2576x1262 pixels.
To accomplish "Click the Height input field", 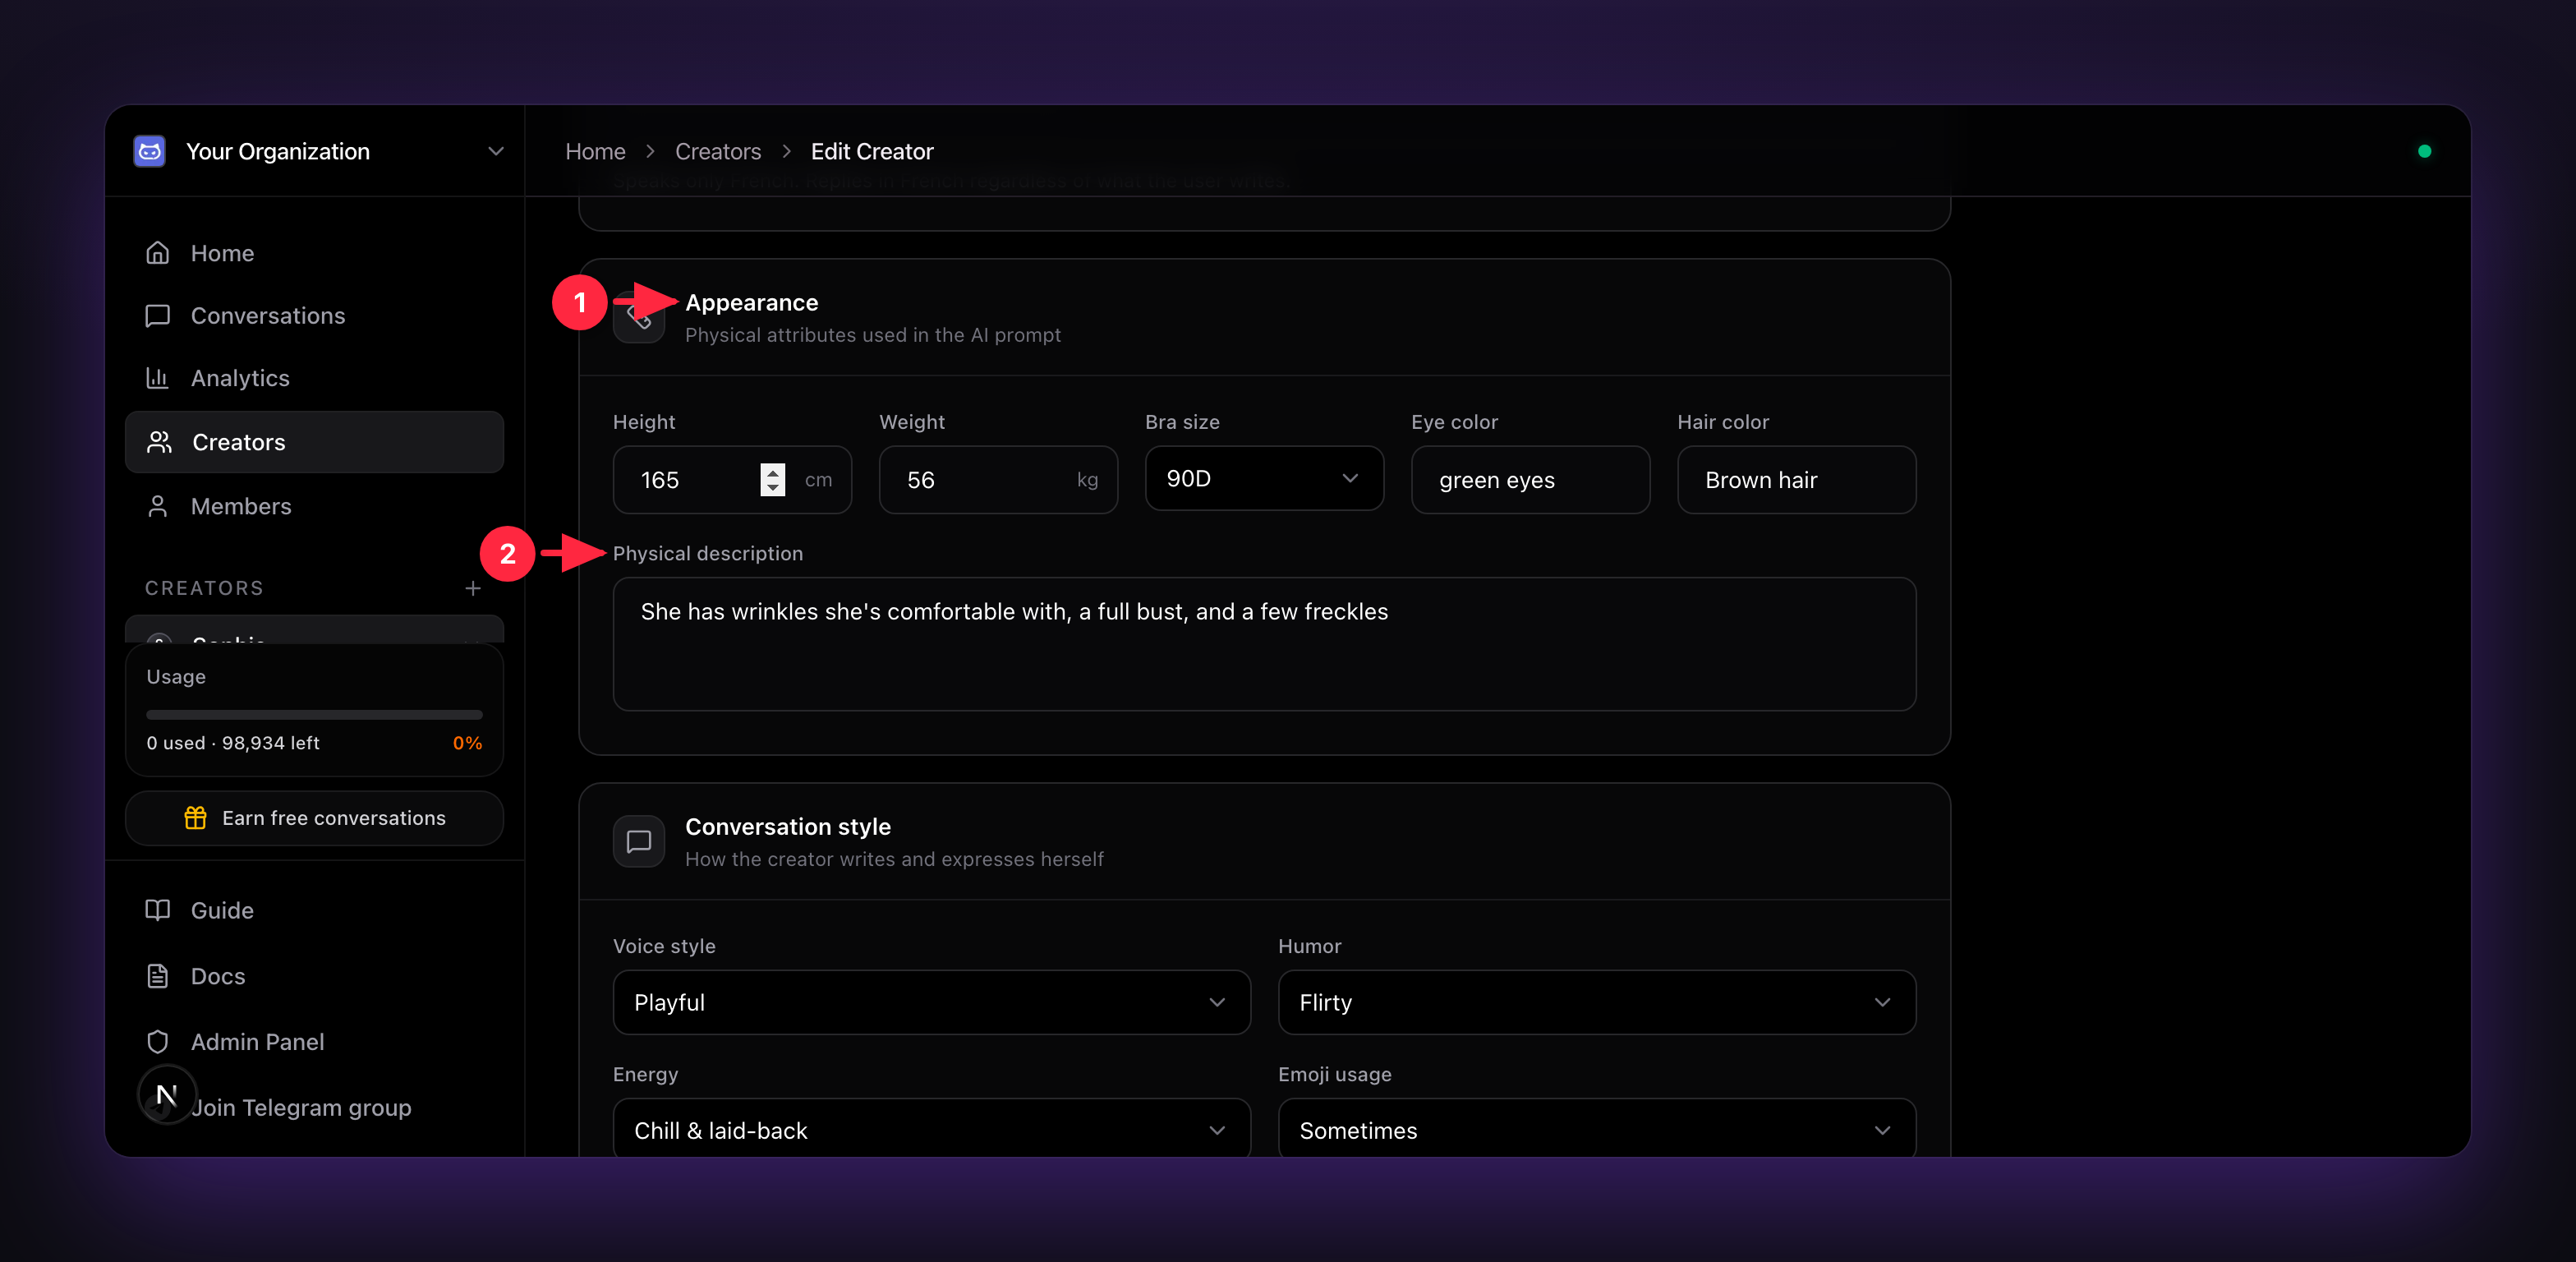I will [x=732, y=480].
